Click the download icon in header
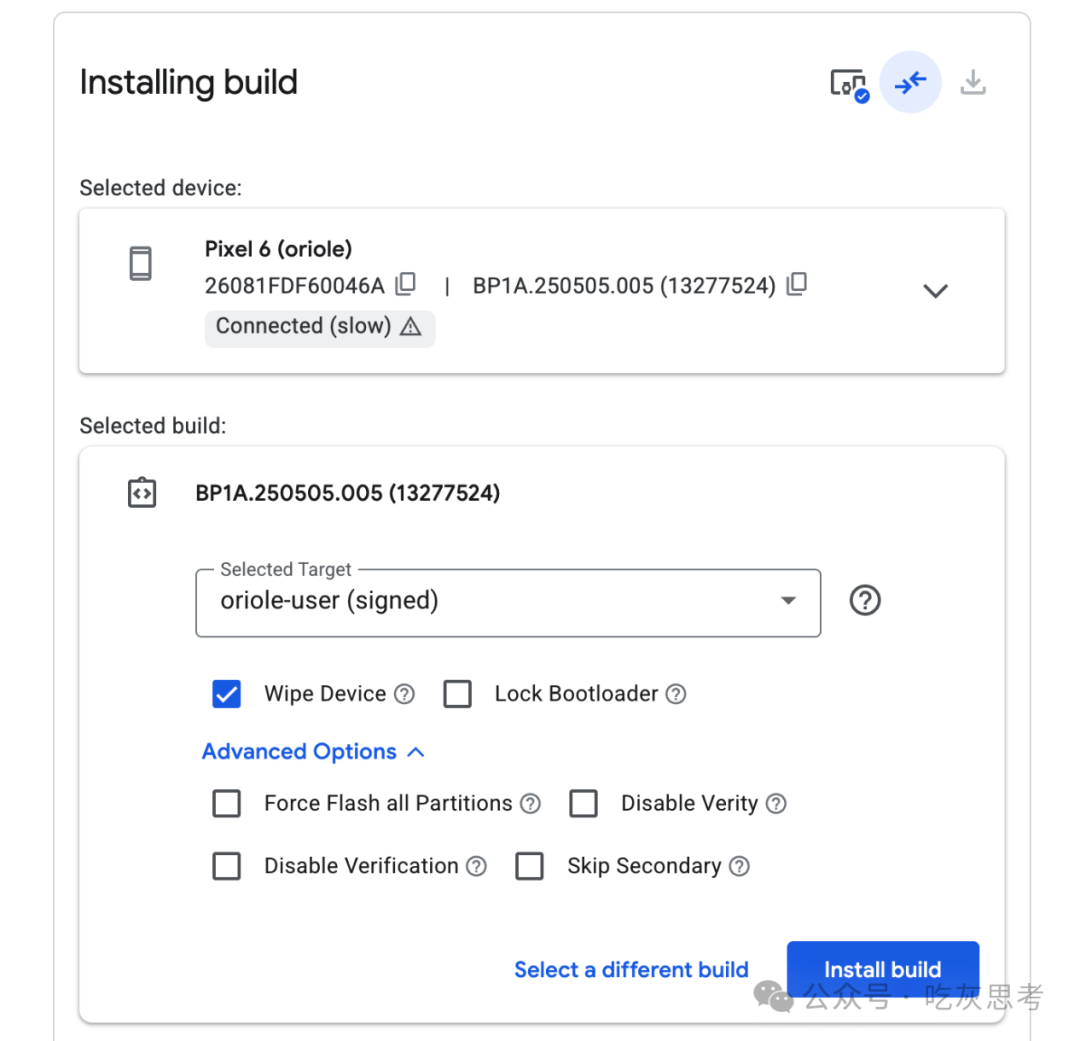1080x1041 pixels. pyautogui.click(x=973, y=82)
